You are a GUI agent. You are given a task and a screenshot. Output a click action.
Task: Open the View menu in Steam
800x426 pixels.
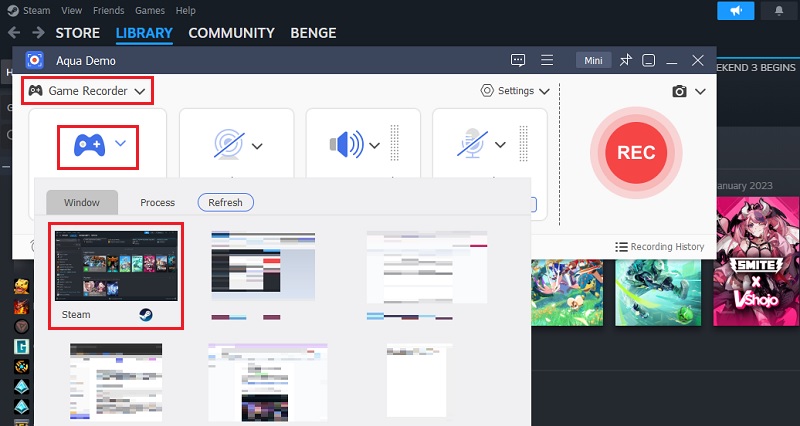tap(71, 10)
